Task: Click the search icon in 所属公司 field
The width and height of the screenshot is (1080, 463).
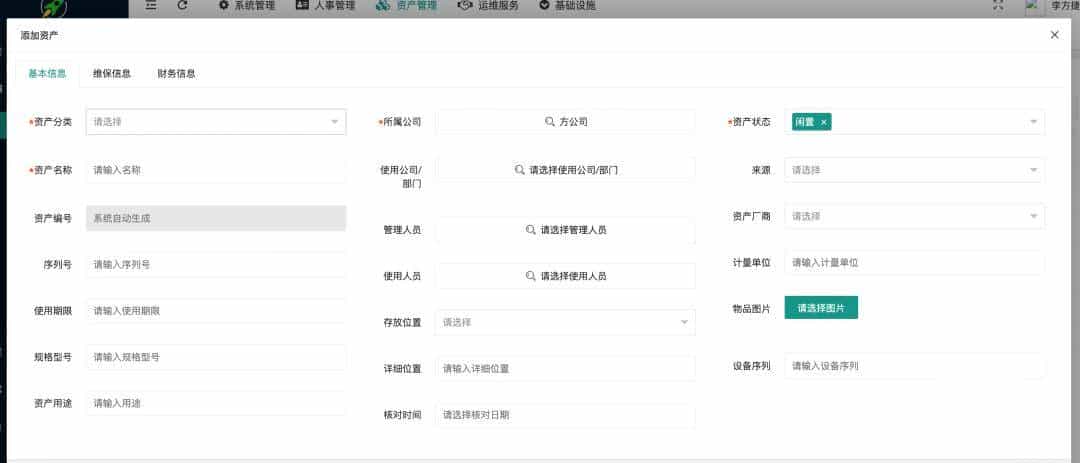Action: pyautogui.click(x=550, y=122)
